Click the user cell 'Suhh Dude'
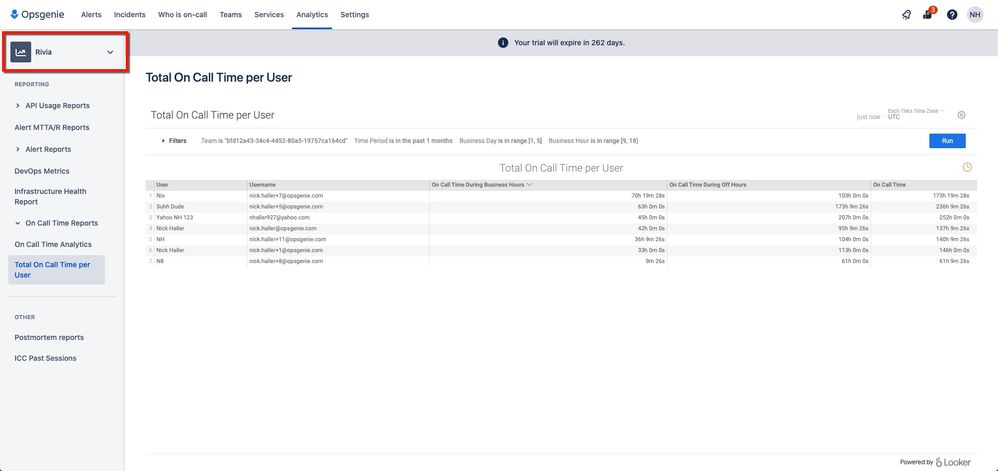Screen dimensions: 998x471 tap(169, 206)
